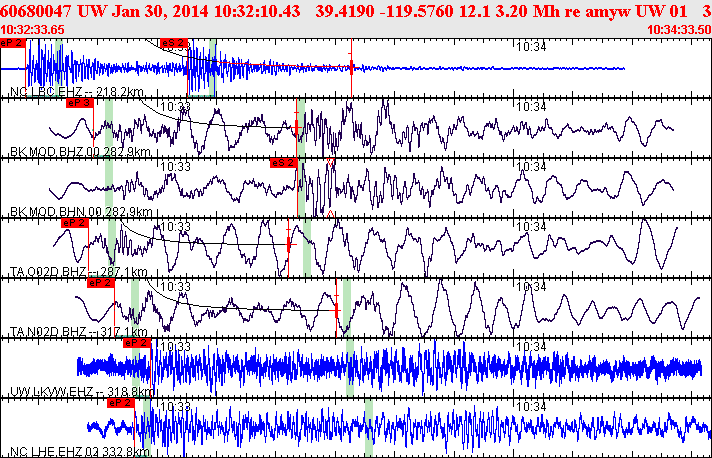Click the 10:34 time label on NC LHE trace
This screenshot has height=458, width=712.
coord(531,406)
